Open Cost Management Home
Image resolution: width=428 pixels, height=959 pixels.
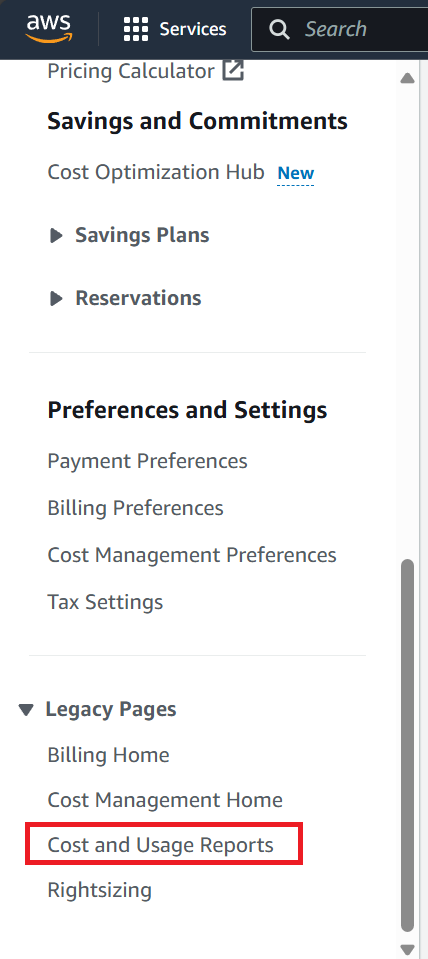click(x=165, y=800)
